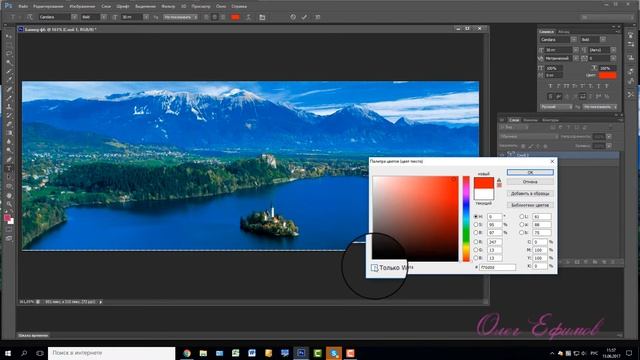The width and height of the screenshot is (640, 360).
Task: Enable the Только Web checkbox
Action: (x=374, y=268)
